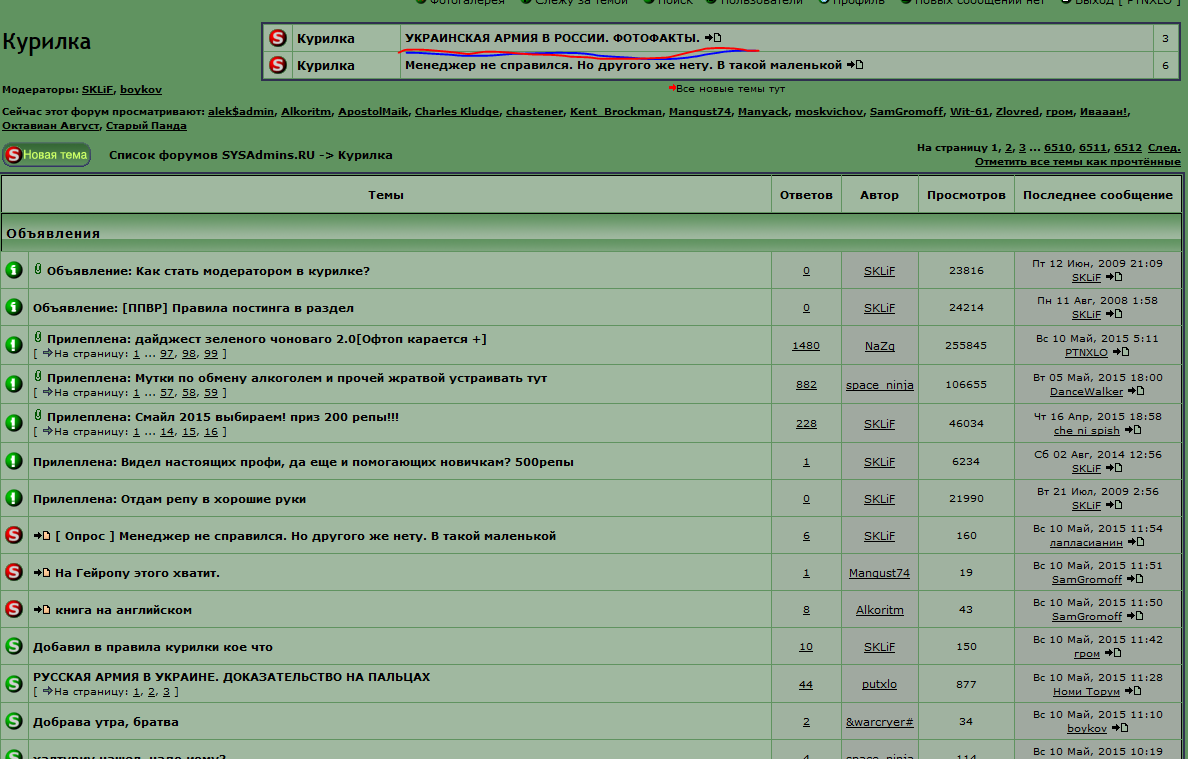The width and height of the screenshot is (1188, 759).
Task: Click paperclip icon on дайджест зеленого чоноваго topic
Action: [x=38, y=337]
